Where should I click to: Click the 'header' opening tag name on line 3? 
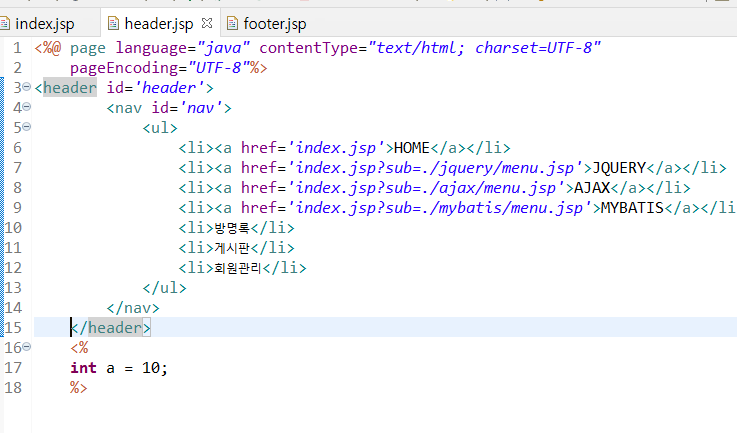(70, 88)
